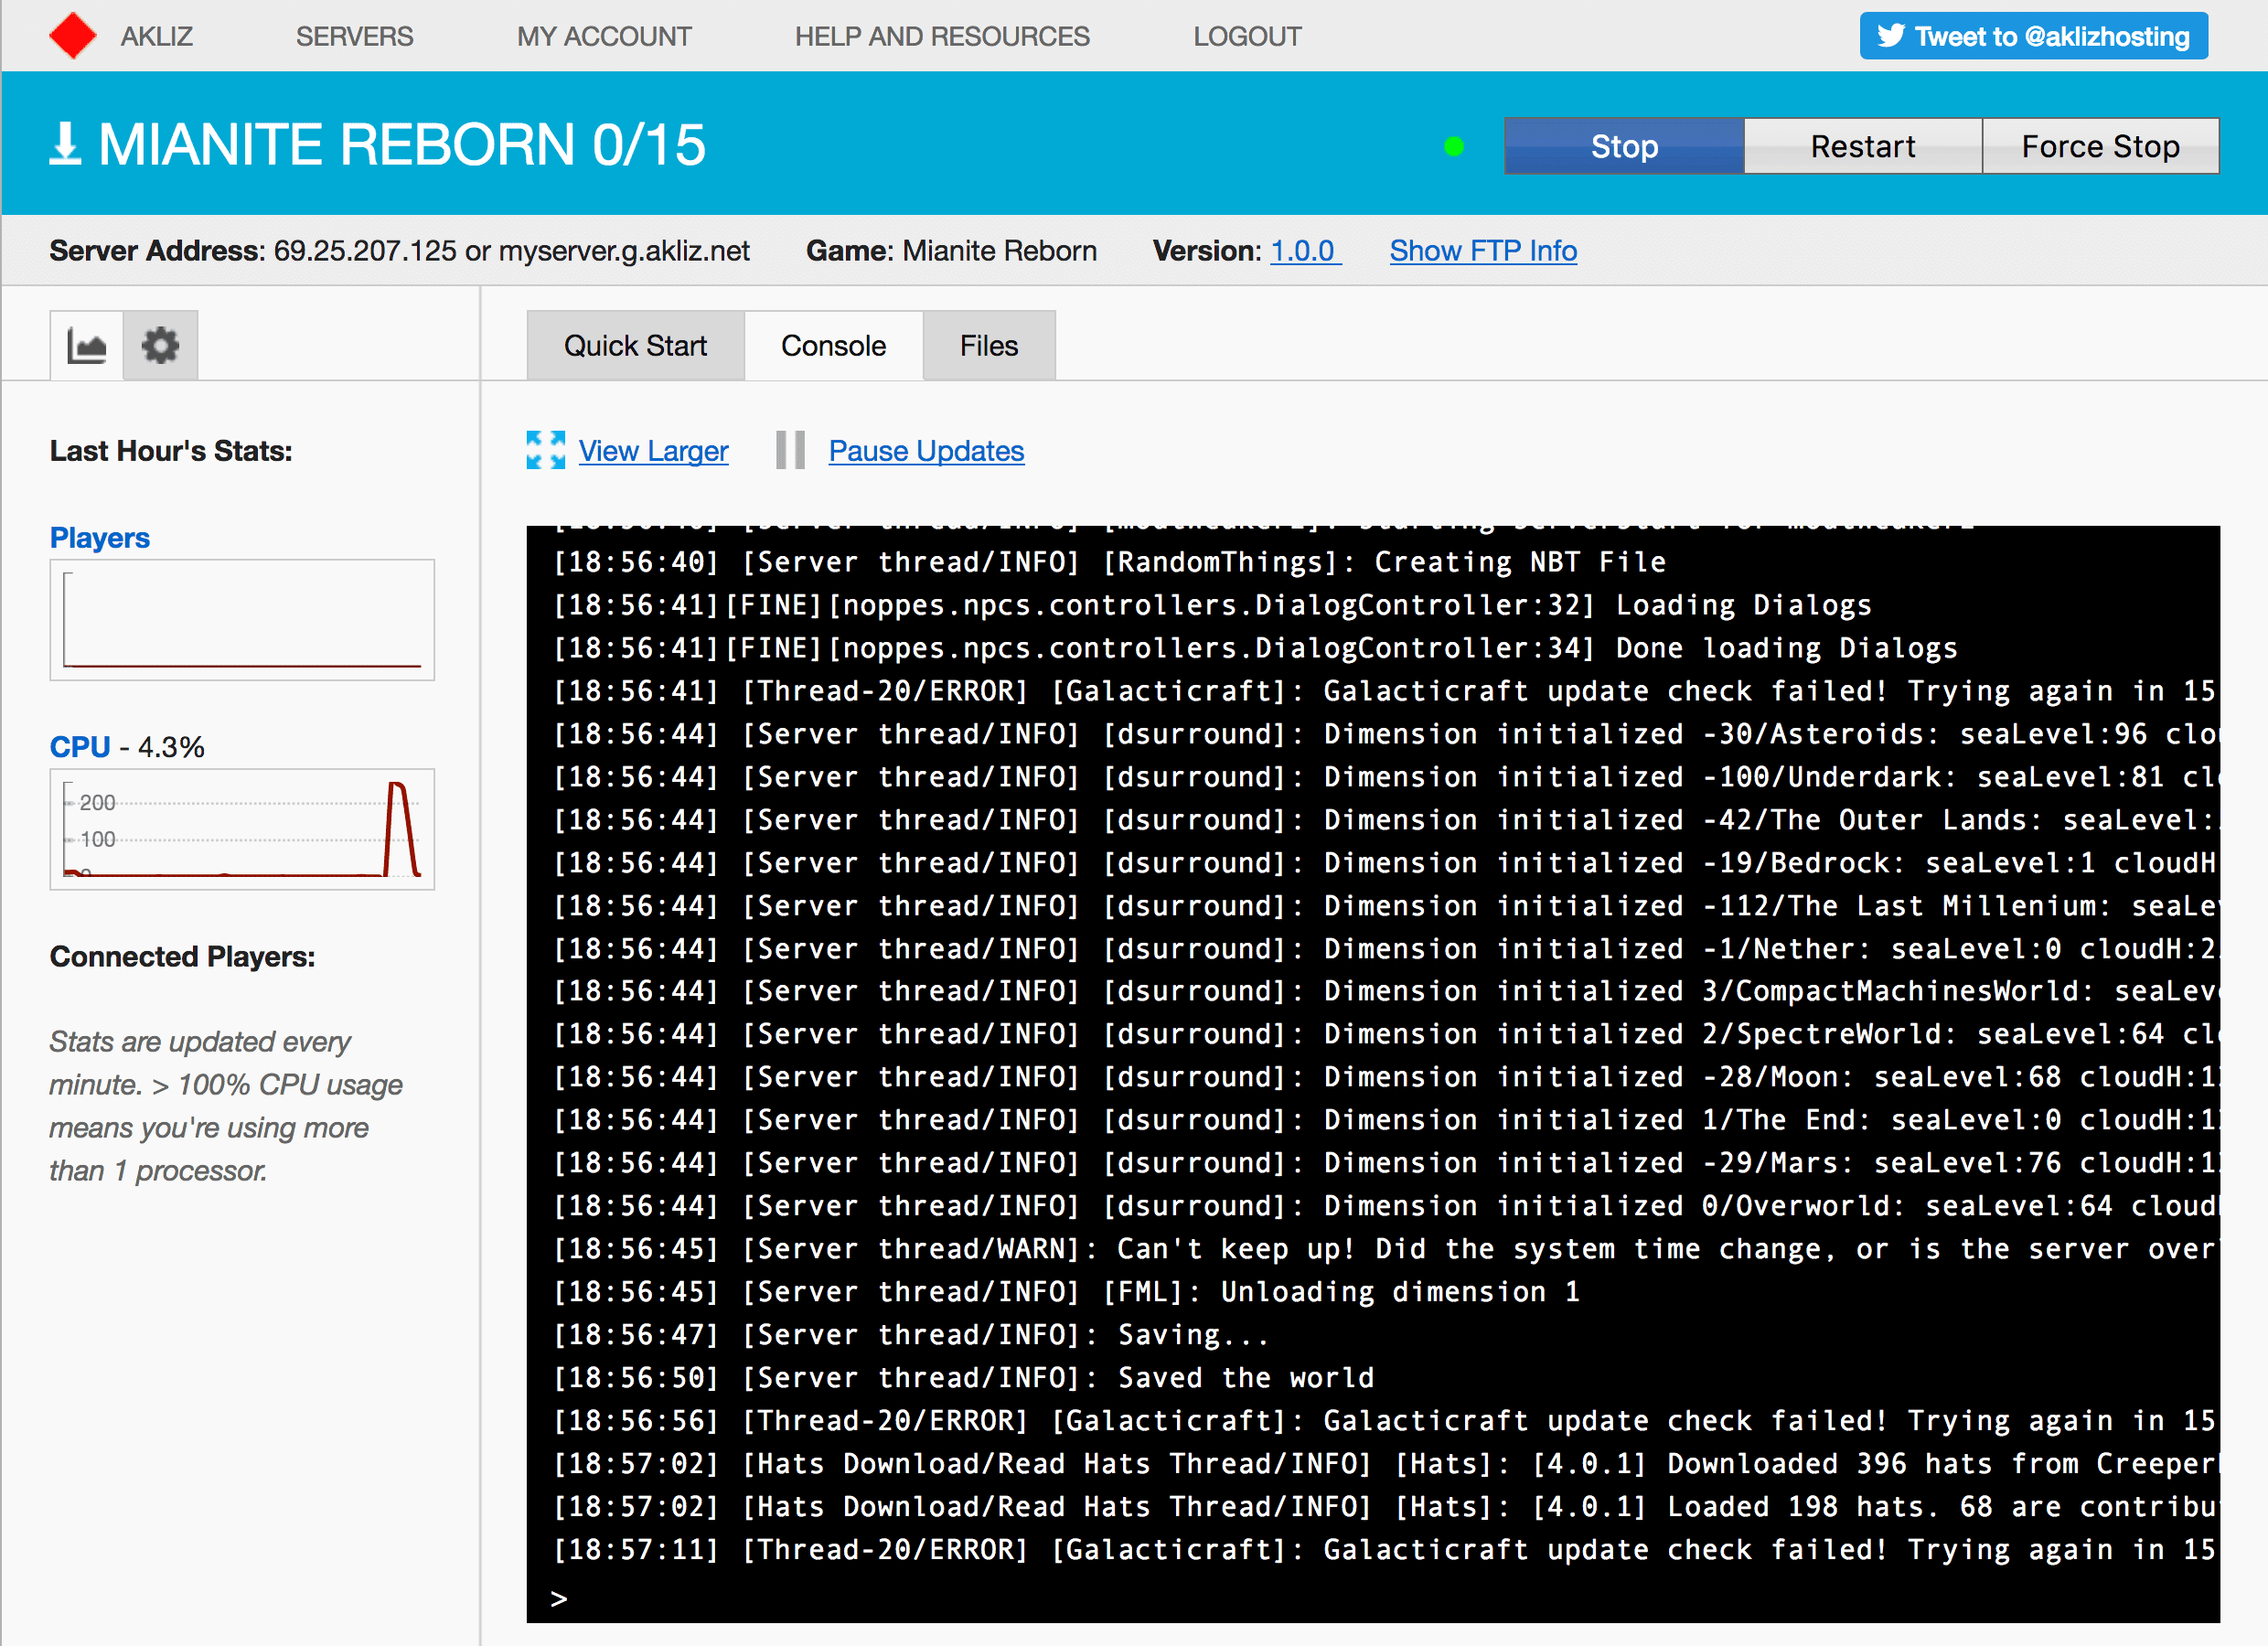Image resolution: width=2268 pixels, height=1646 pixels.
Task: Open the gear settings icon tab
Action: click(160, 346)
